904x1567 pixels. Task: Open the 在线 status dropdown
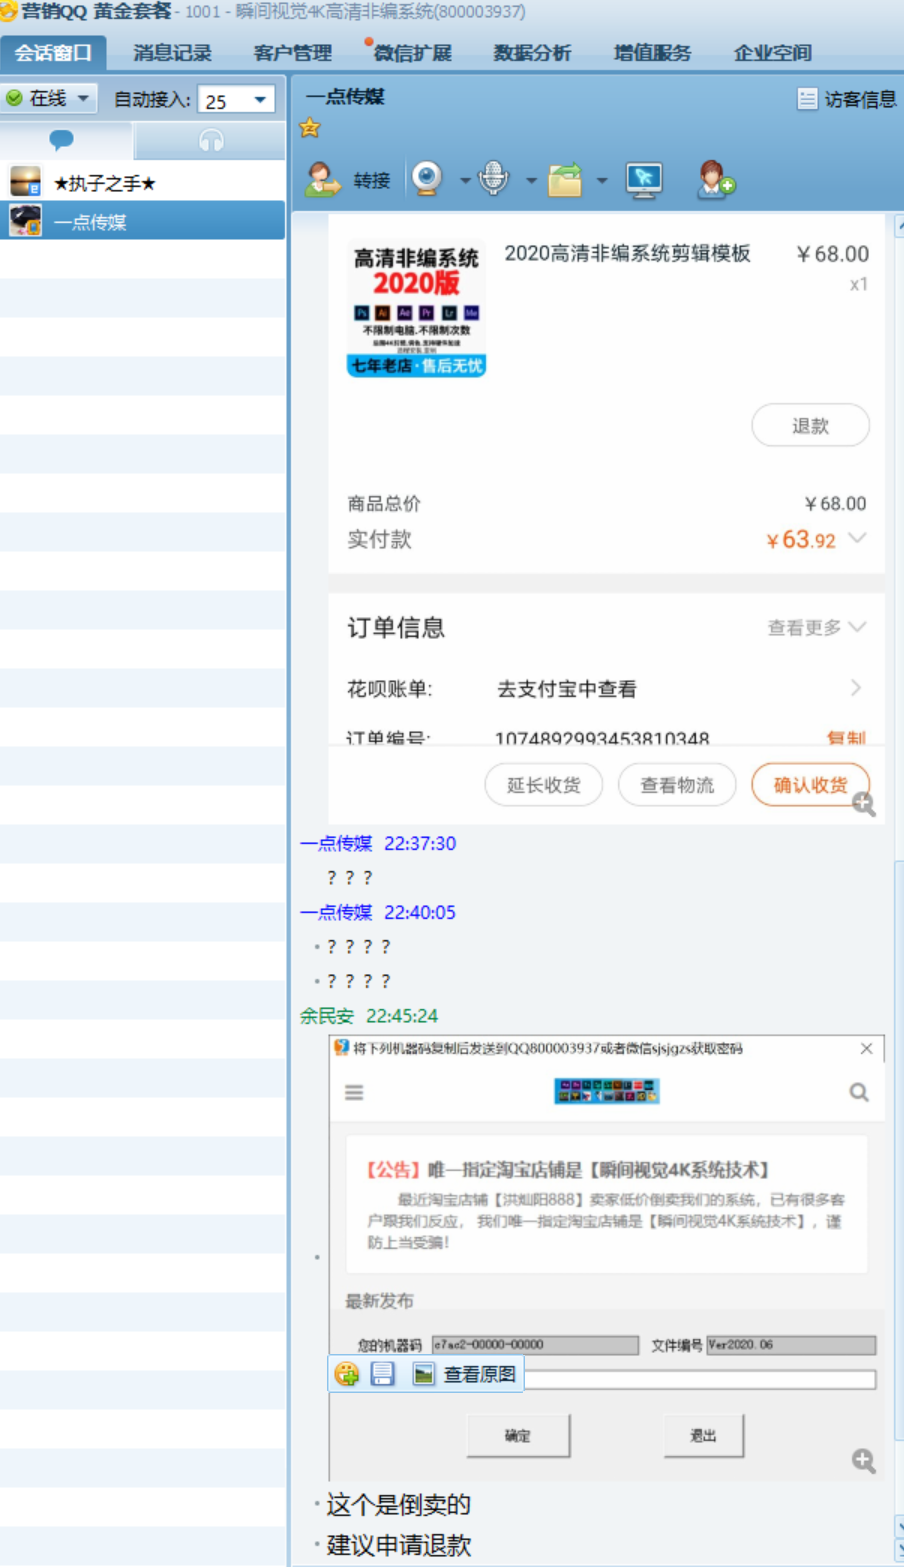pyautogui.click(x=49, y=98)
